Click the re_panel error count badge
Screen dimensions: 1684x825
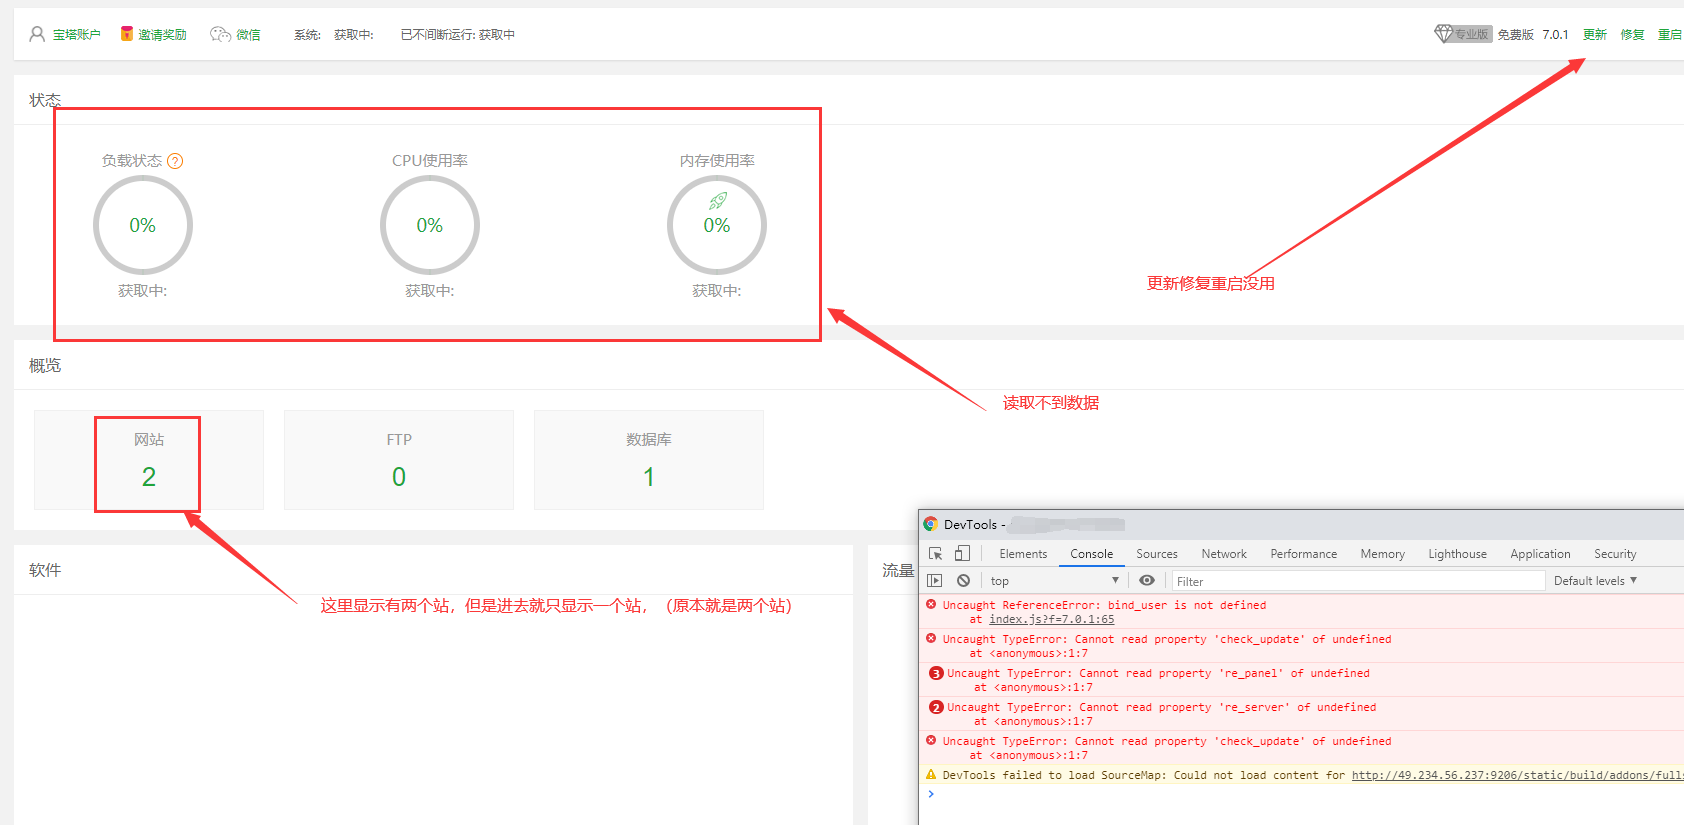coord(936,673)
